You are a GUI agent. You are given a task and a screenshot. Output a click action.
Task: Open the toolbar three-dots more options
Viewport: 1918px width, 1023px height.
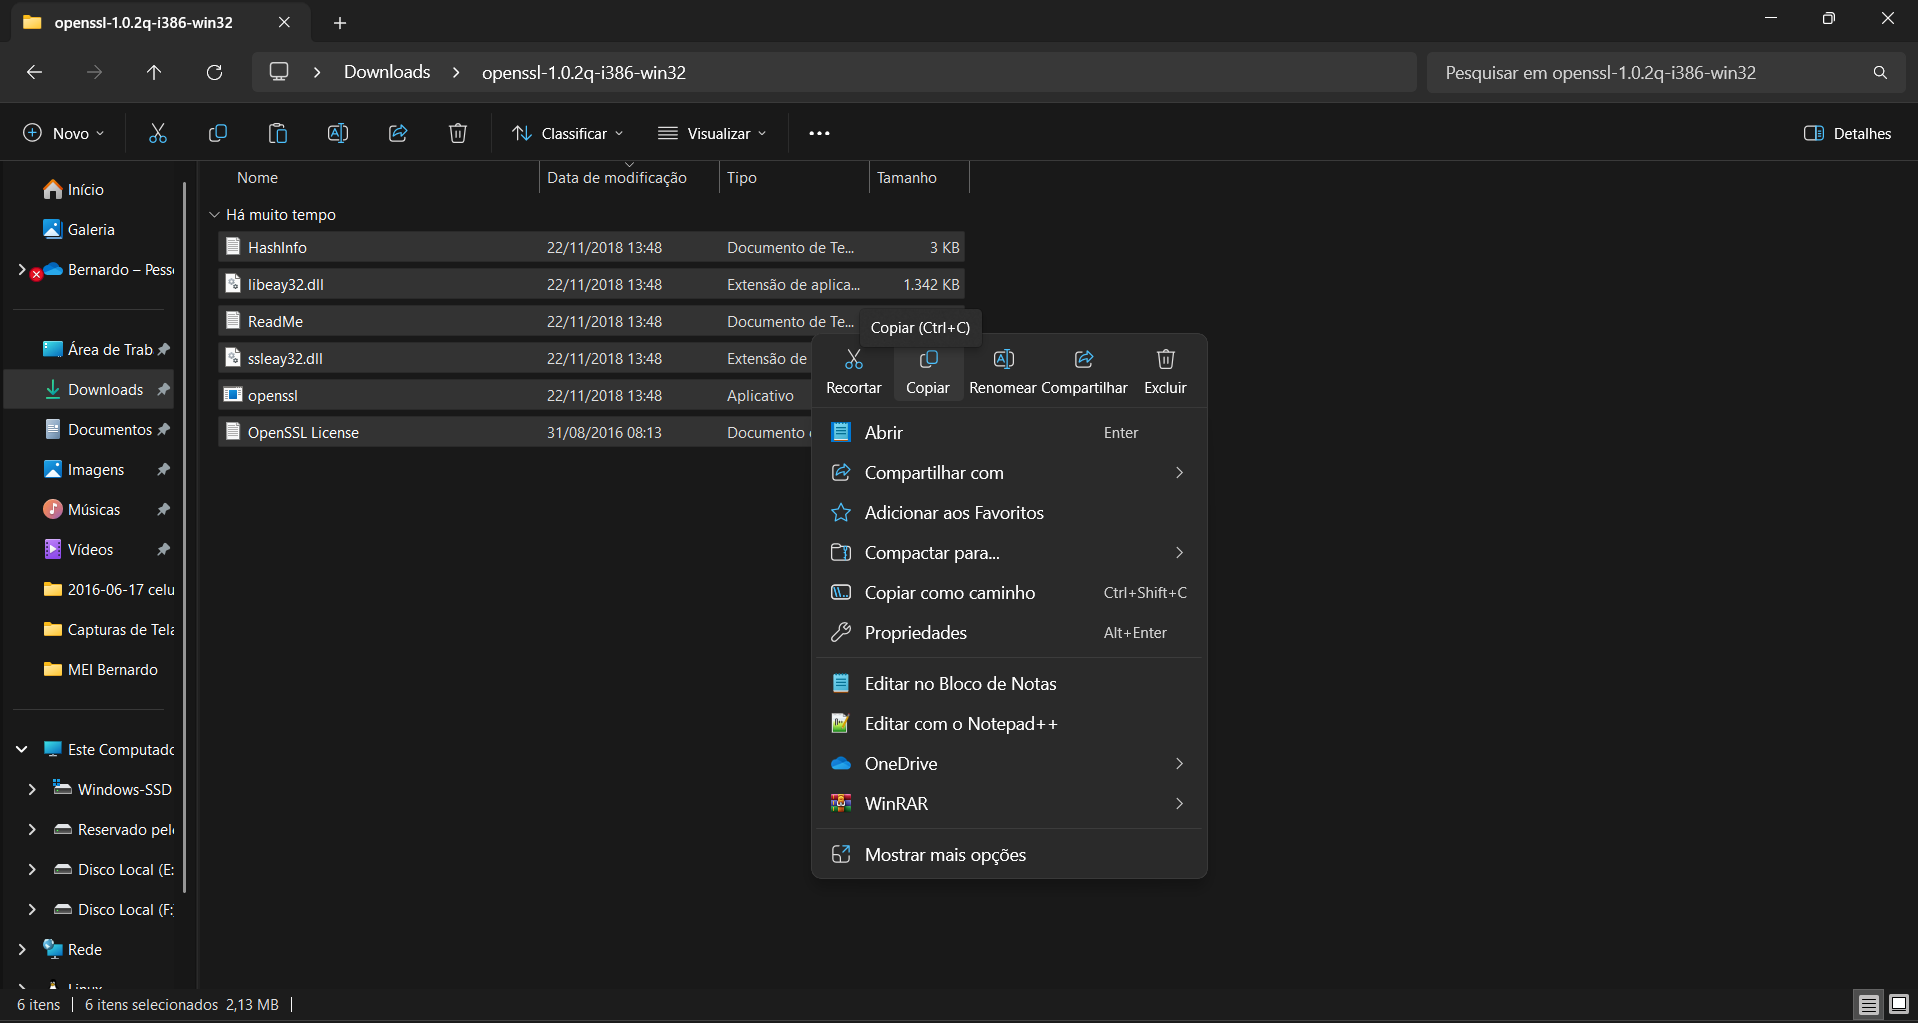pos(819,133)
